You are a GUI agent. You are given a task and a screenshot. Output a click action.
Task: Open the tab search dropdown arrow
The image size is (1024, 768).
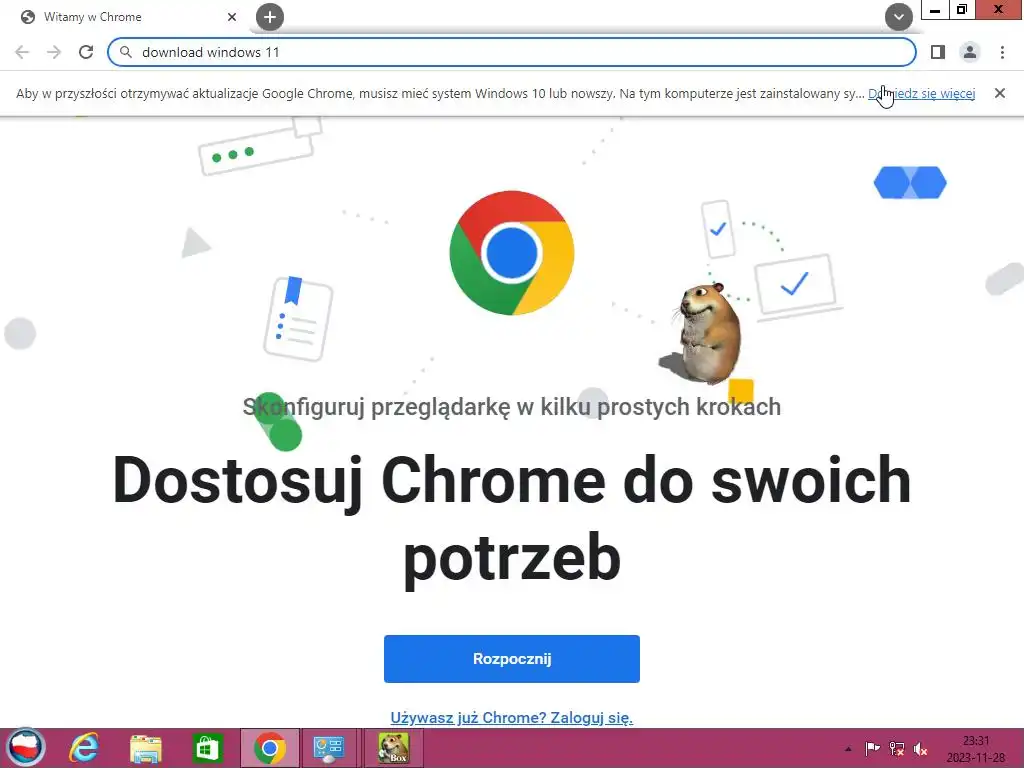[x=899, y=17]
